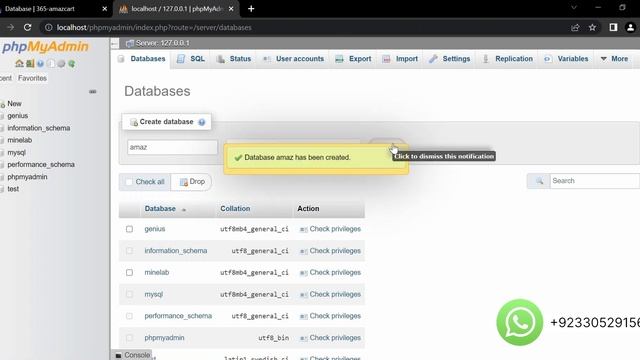The height and width of the screenshot is (360, 640).
Task: Click the navigation panel toggle arrow
Action: [x=115, y=43]
